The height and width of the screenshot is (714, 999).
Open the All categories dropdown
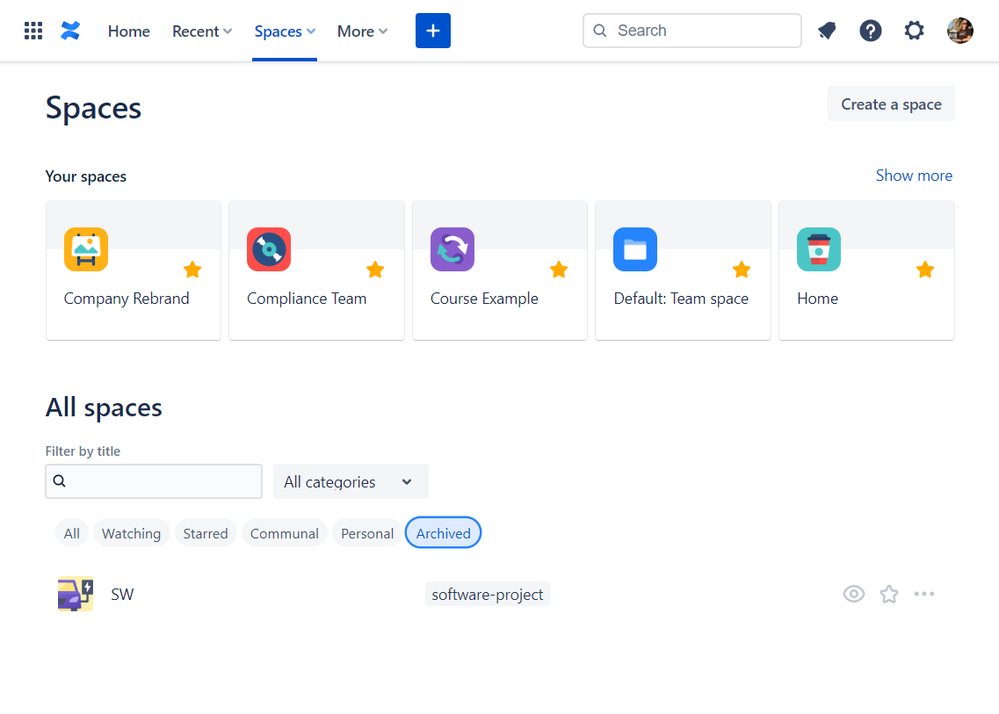pyautogui.click(x=350, y=482)
